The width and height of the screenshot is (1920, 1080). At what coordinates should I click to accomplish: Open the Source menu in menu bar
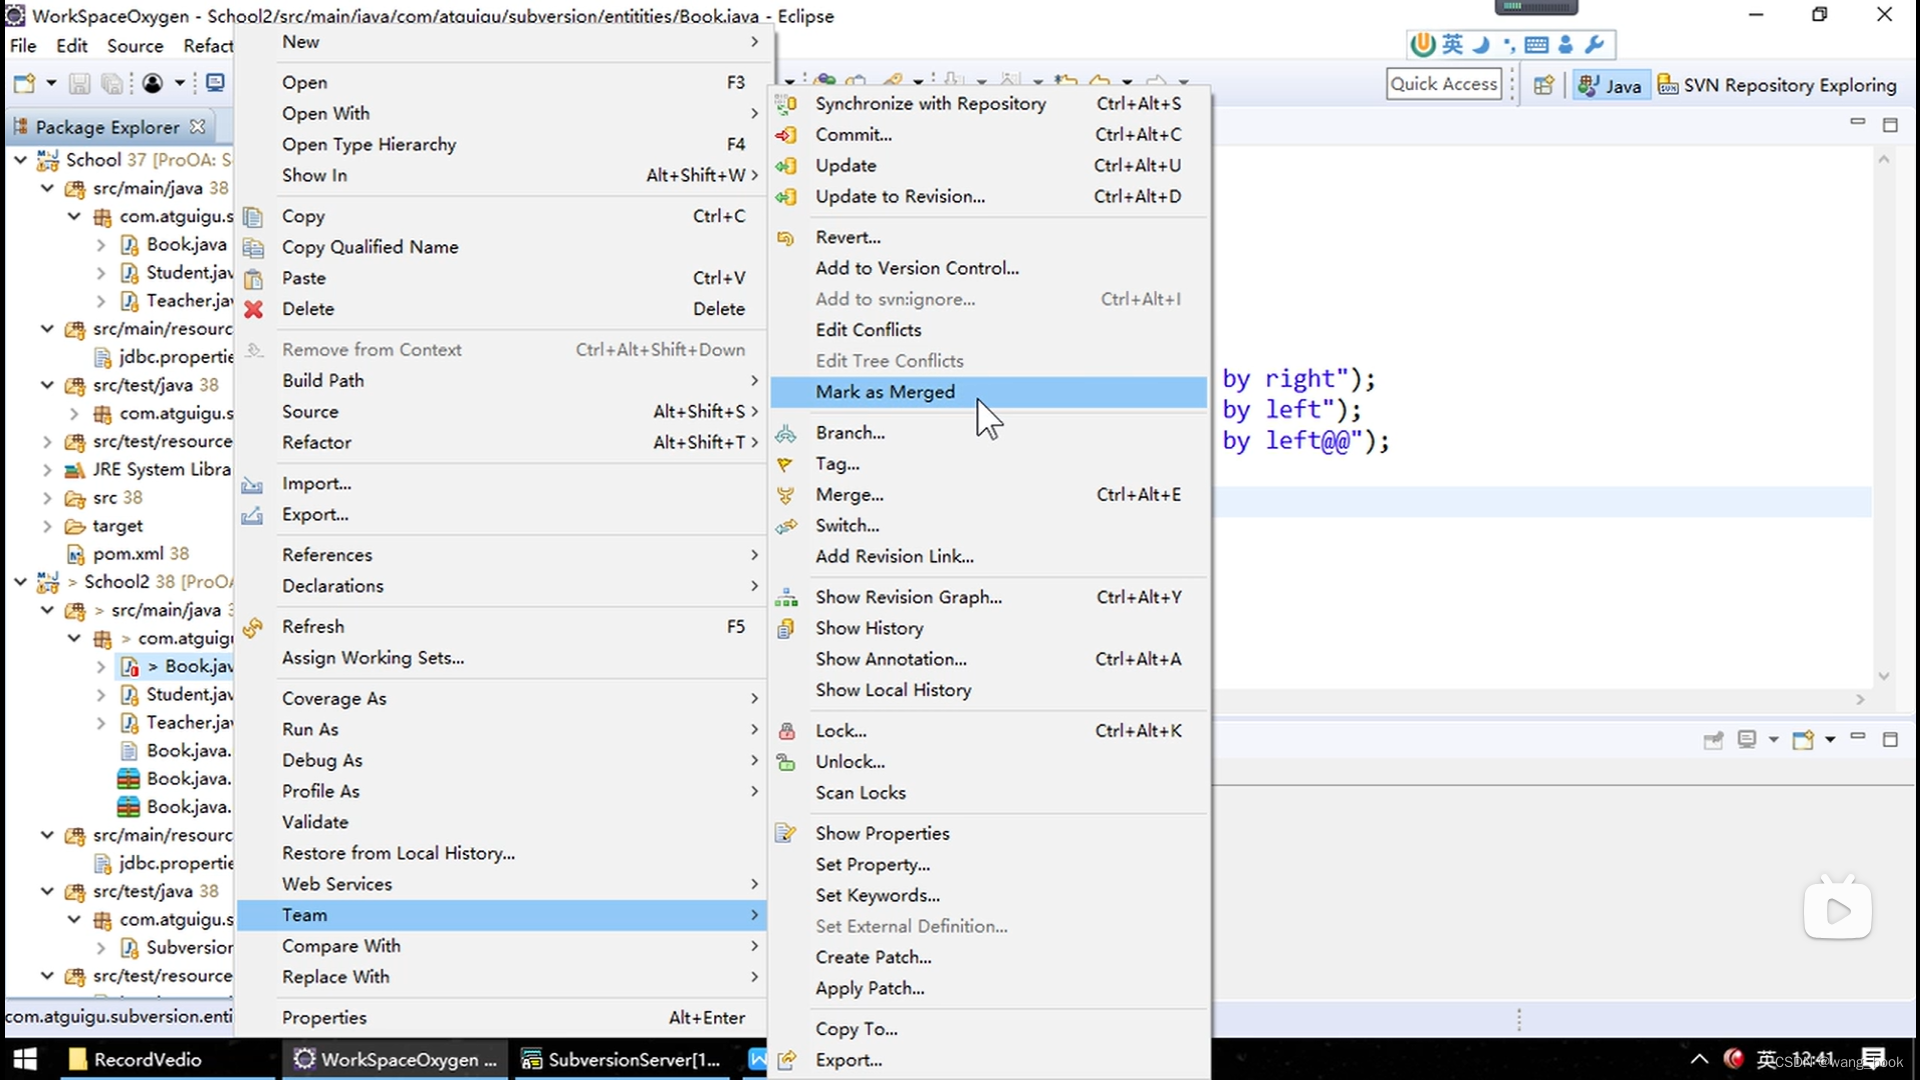pyautogui.click(x=135, y=46)
